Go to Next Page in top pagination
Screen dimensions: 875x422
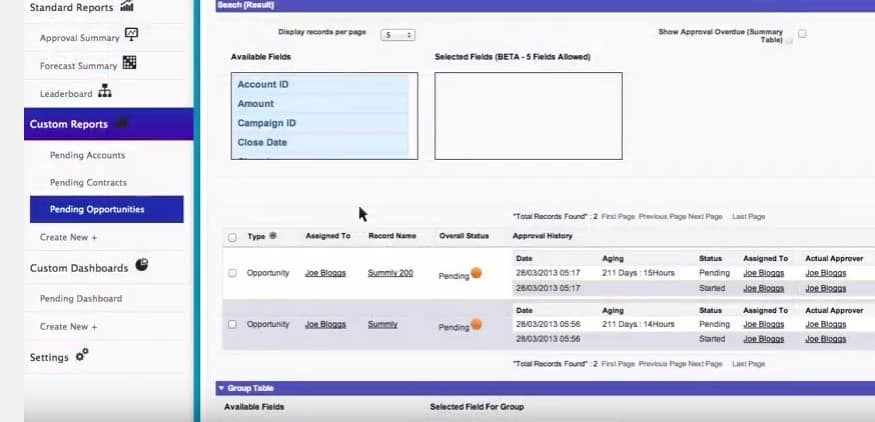704,216
